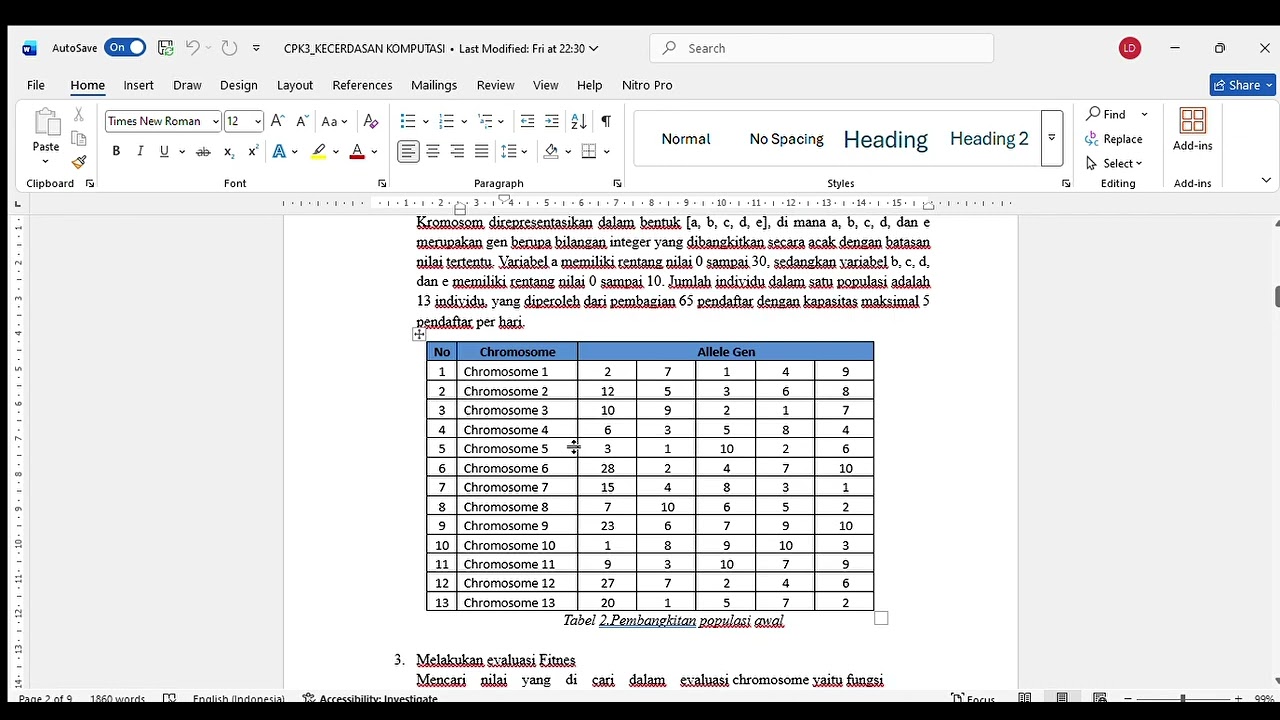Viewport: 1280px width, 720px height.
Task: Open the numbering list dropdown arrow
Action: (x=464, y=122)
